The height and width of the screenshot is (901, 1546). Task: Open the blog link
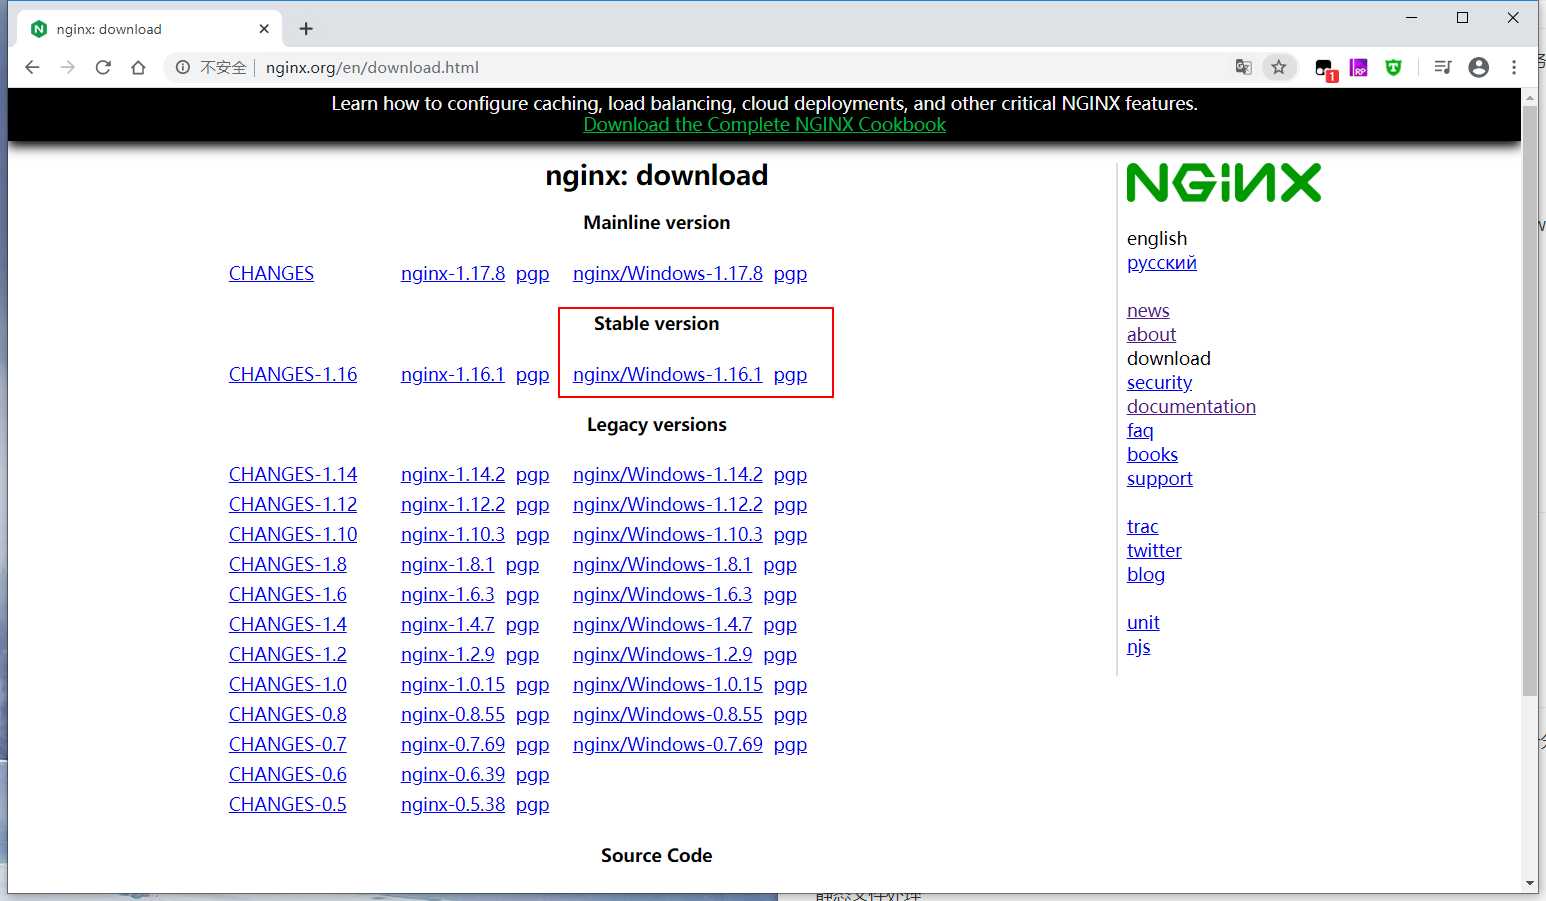pyautogui.click(x=1145, y=574)
